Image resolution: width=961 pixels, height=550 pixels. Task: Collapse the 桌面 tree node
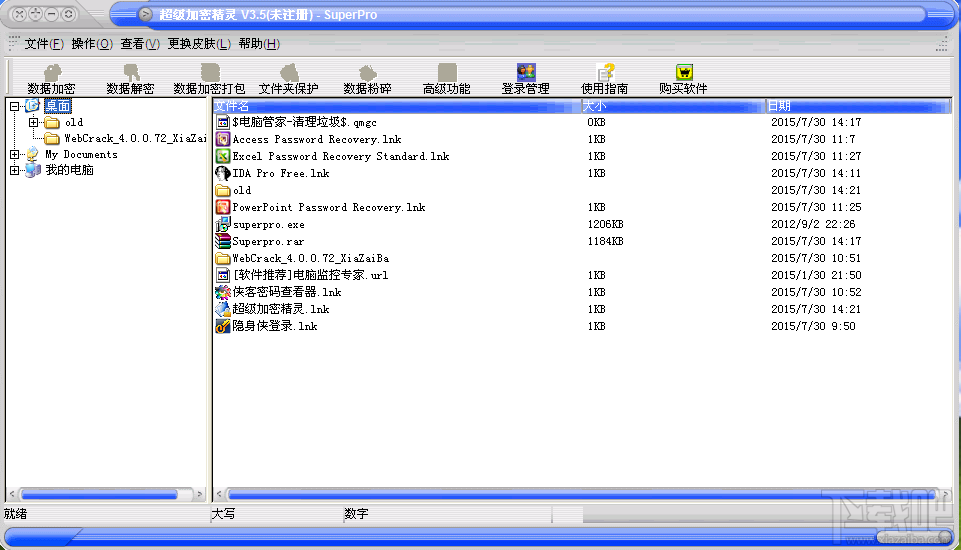click(15, 106)
